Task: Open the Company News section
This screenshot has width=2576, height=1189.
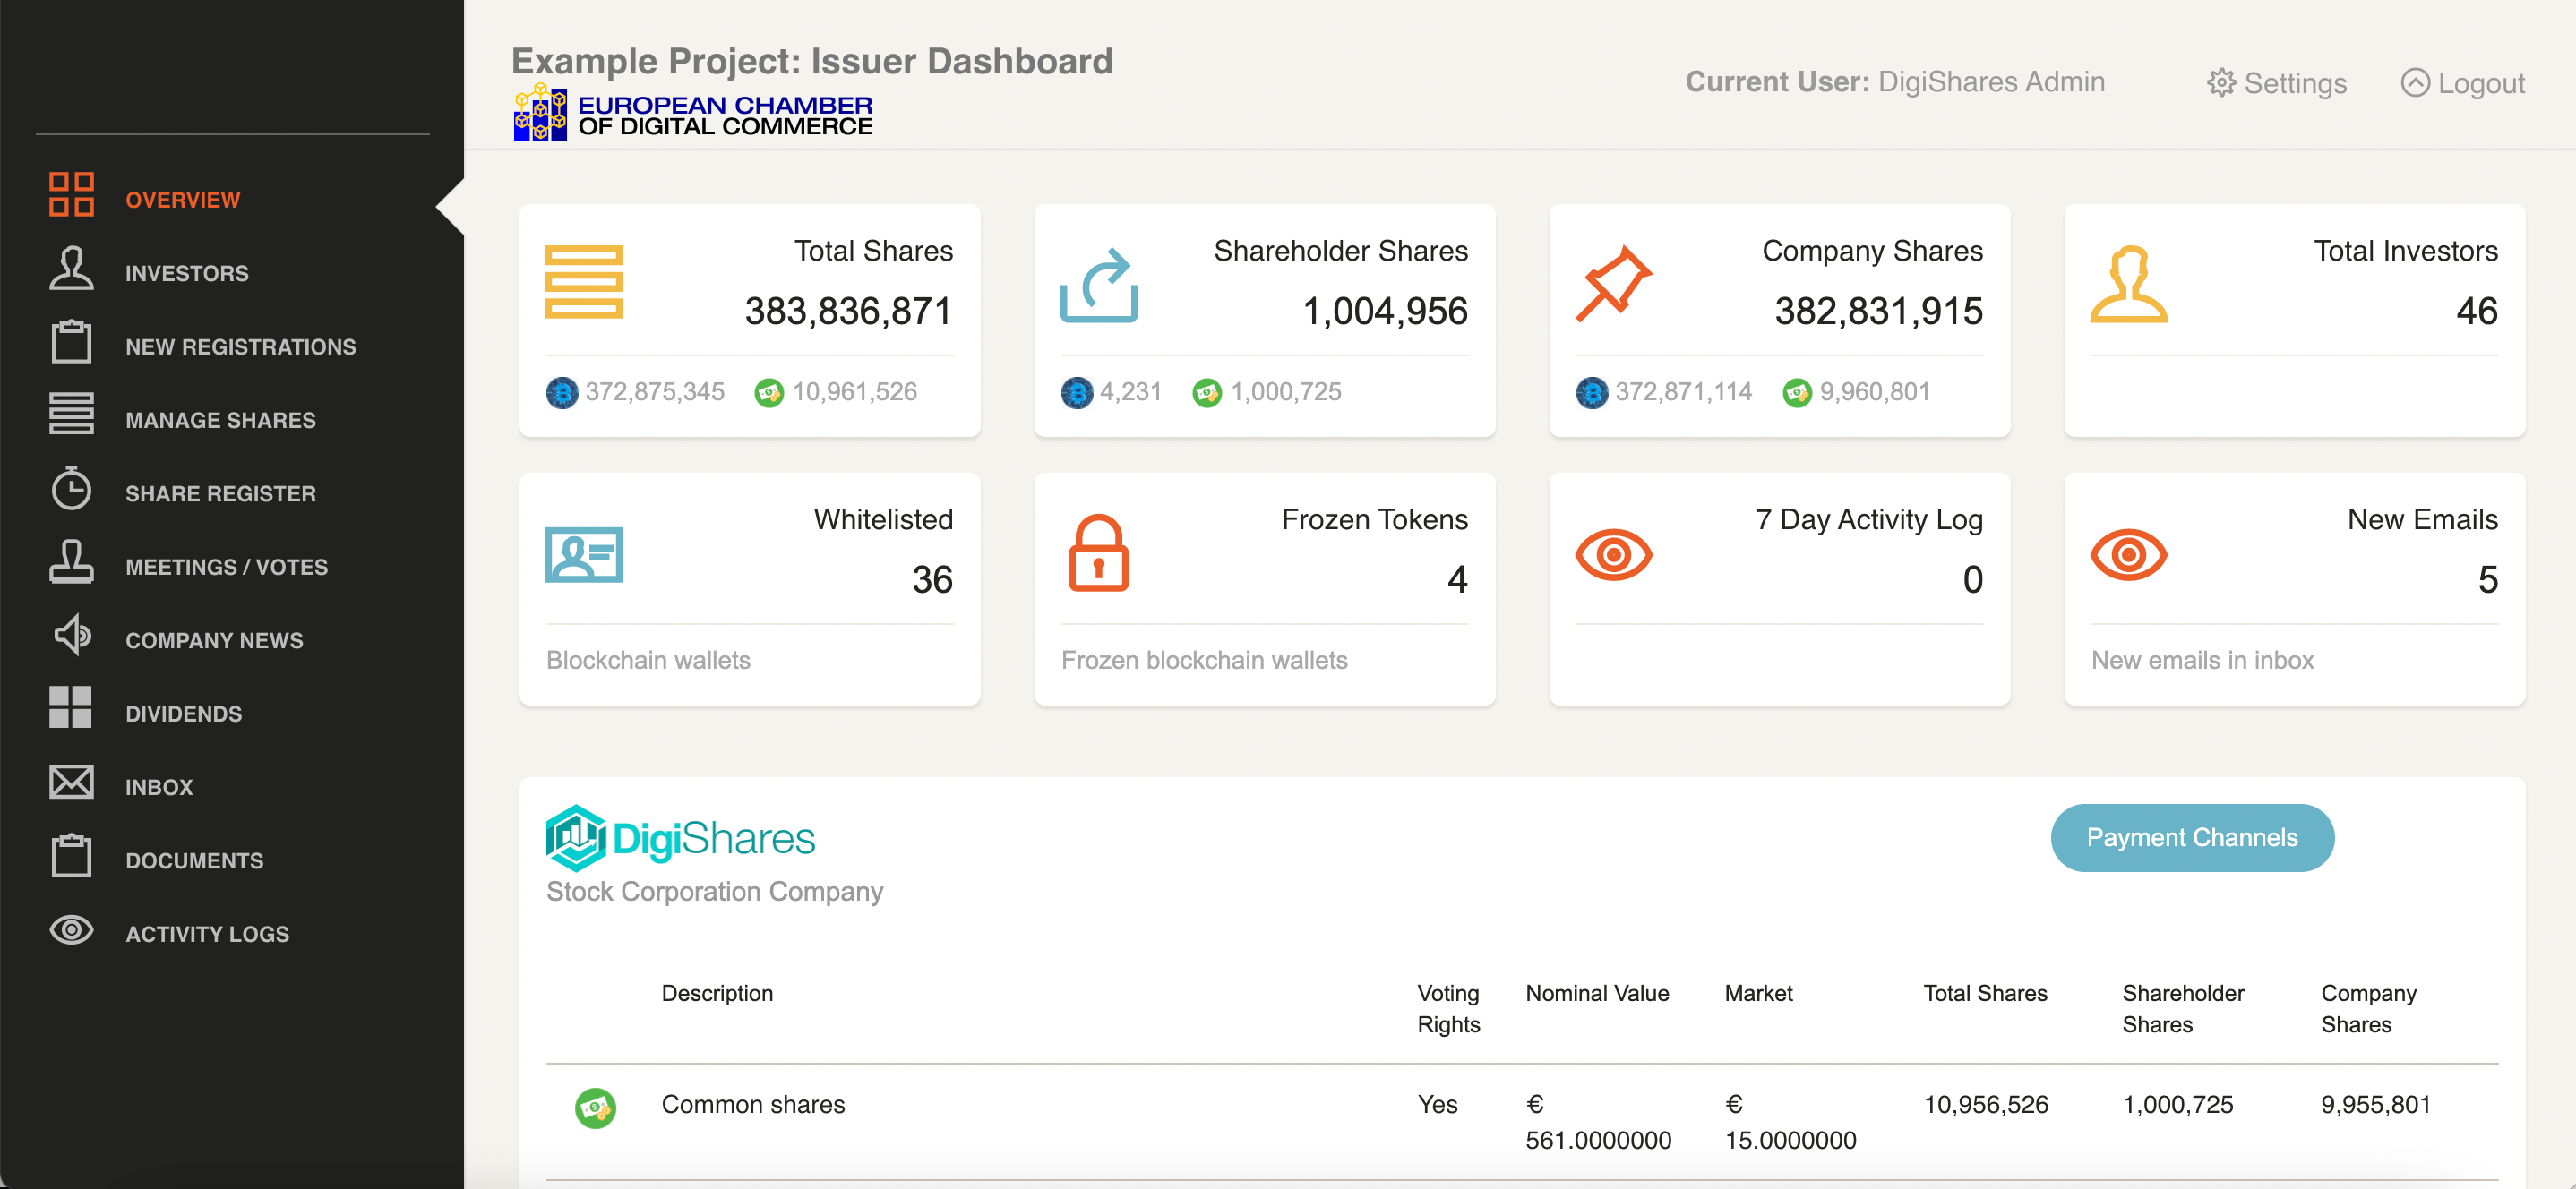Action: coord(214,640)
